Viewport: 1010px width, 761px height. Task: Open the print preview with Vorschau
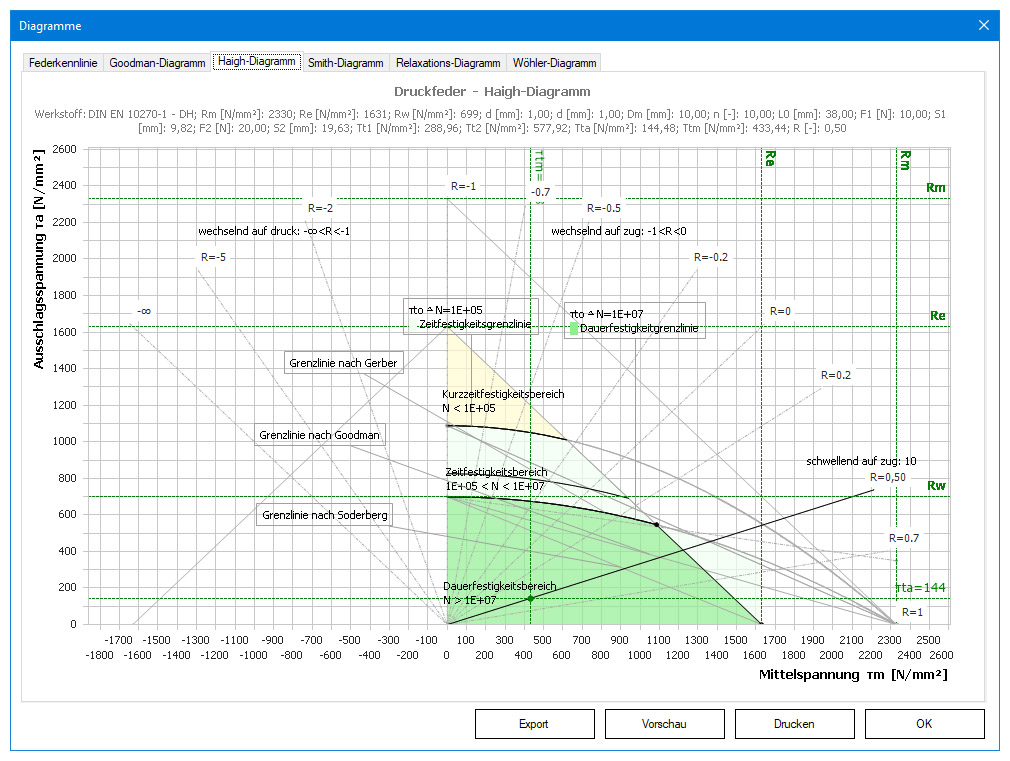[664, 724]
